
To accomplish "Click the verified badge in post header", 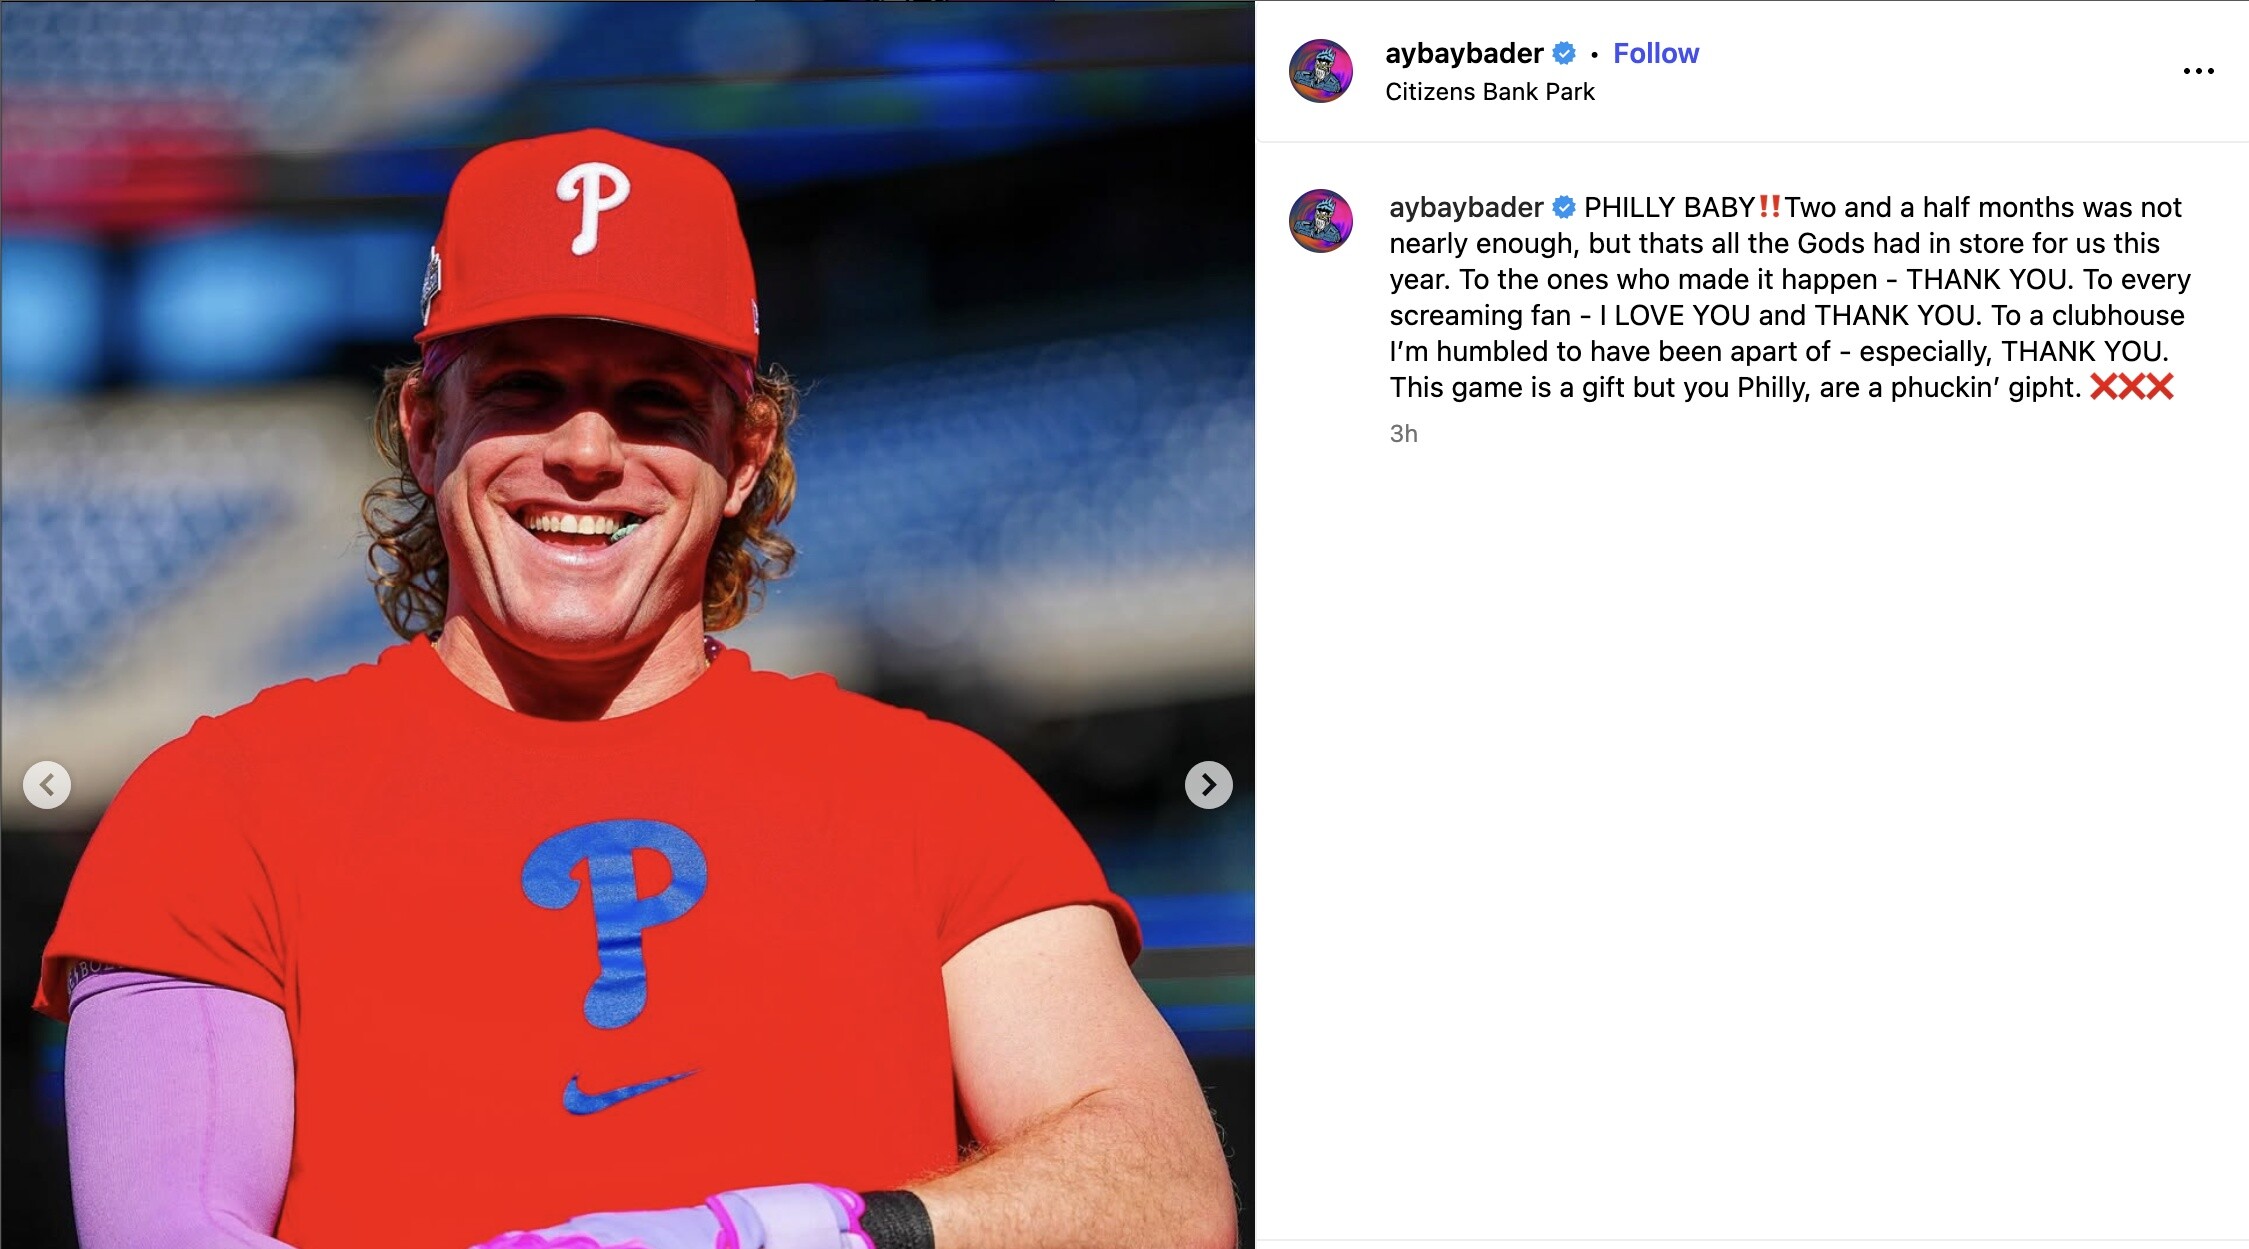I will (x=1564, y=53).
